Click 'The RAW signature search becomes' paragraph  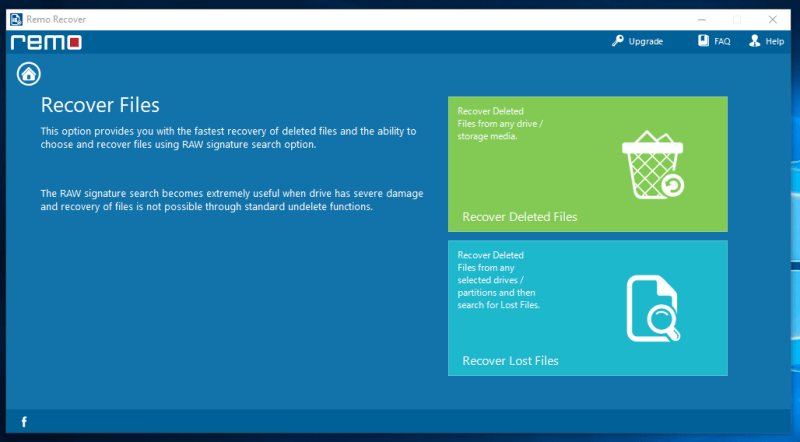coord(232,200)
